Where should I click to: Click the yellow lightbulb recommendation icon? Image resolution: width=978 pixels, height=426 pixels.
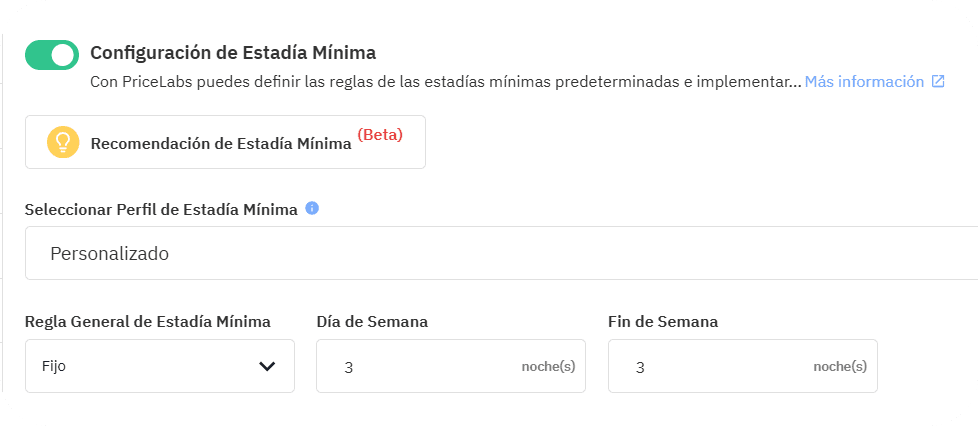(x=63, y=143)
